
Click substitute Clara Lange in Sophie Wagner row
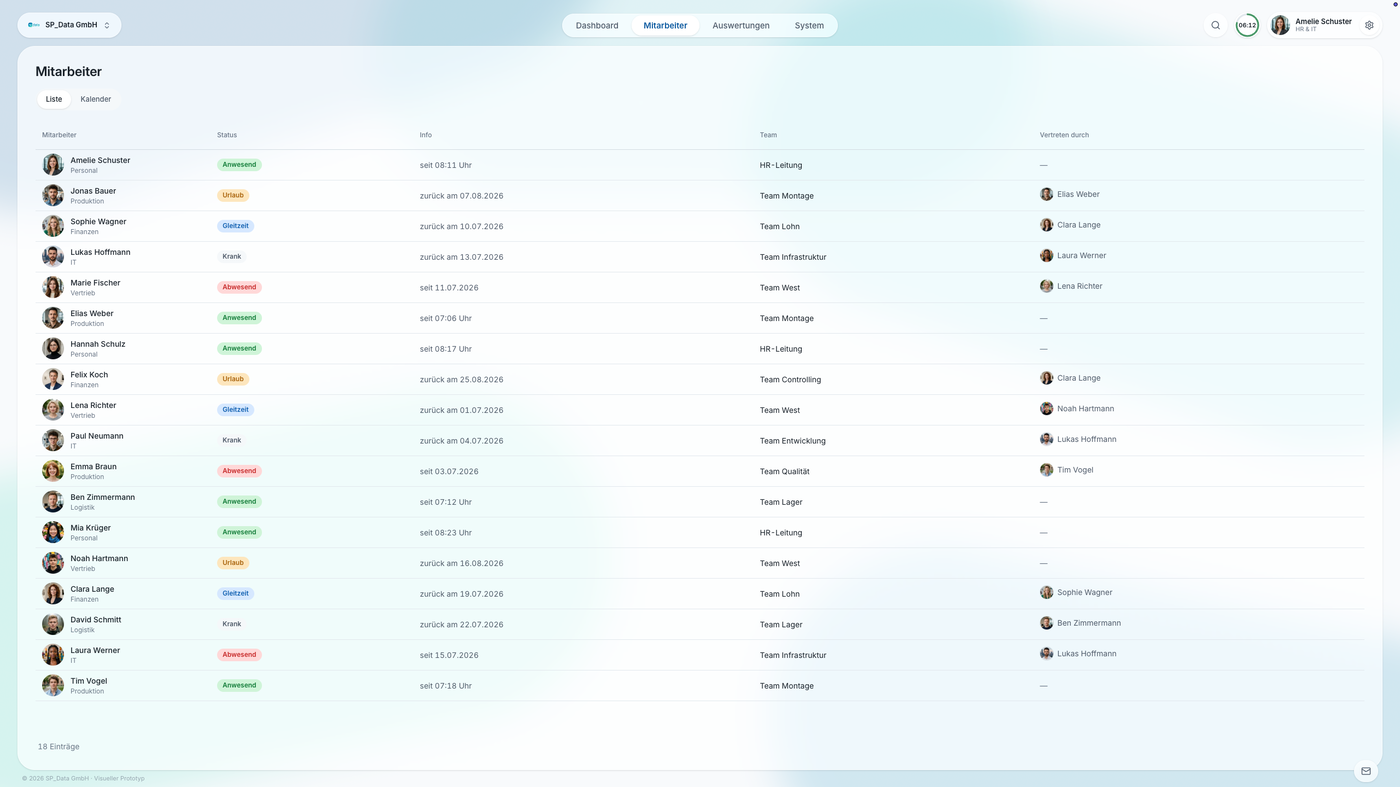1070,225
